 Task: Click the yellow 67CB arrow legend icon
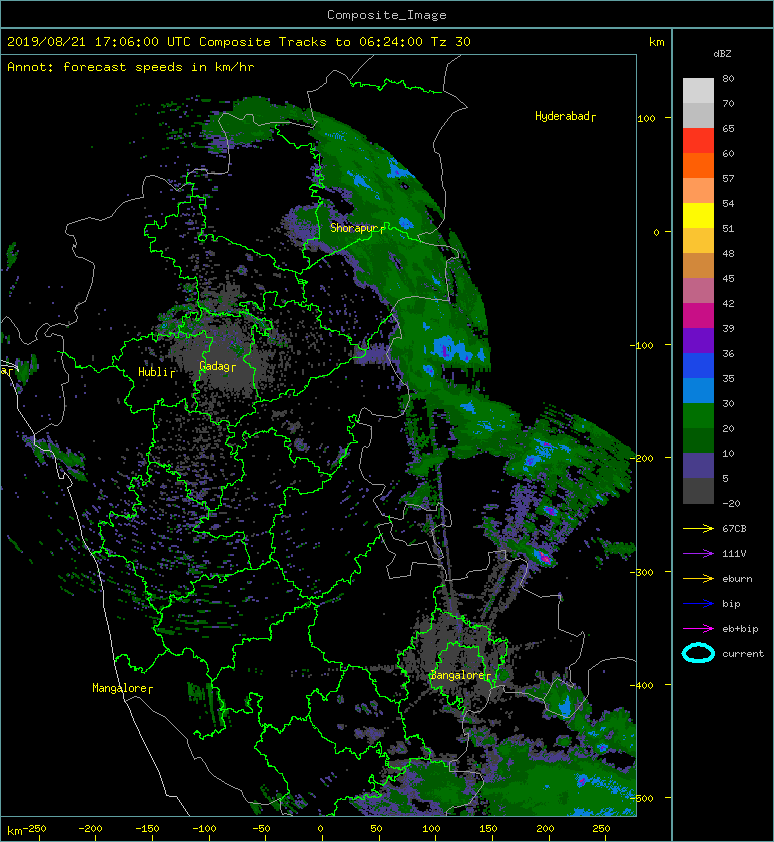698,529
